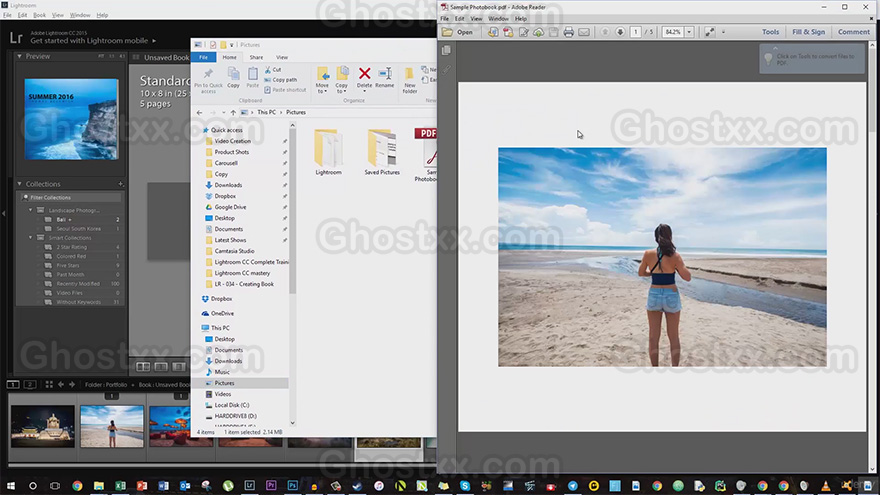The height and width of the screenshot is (495, 880).
Task: Go up one level in File Explorer
Action: click(233, 112)
